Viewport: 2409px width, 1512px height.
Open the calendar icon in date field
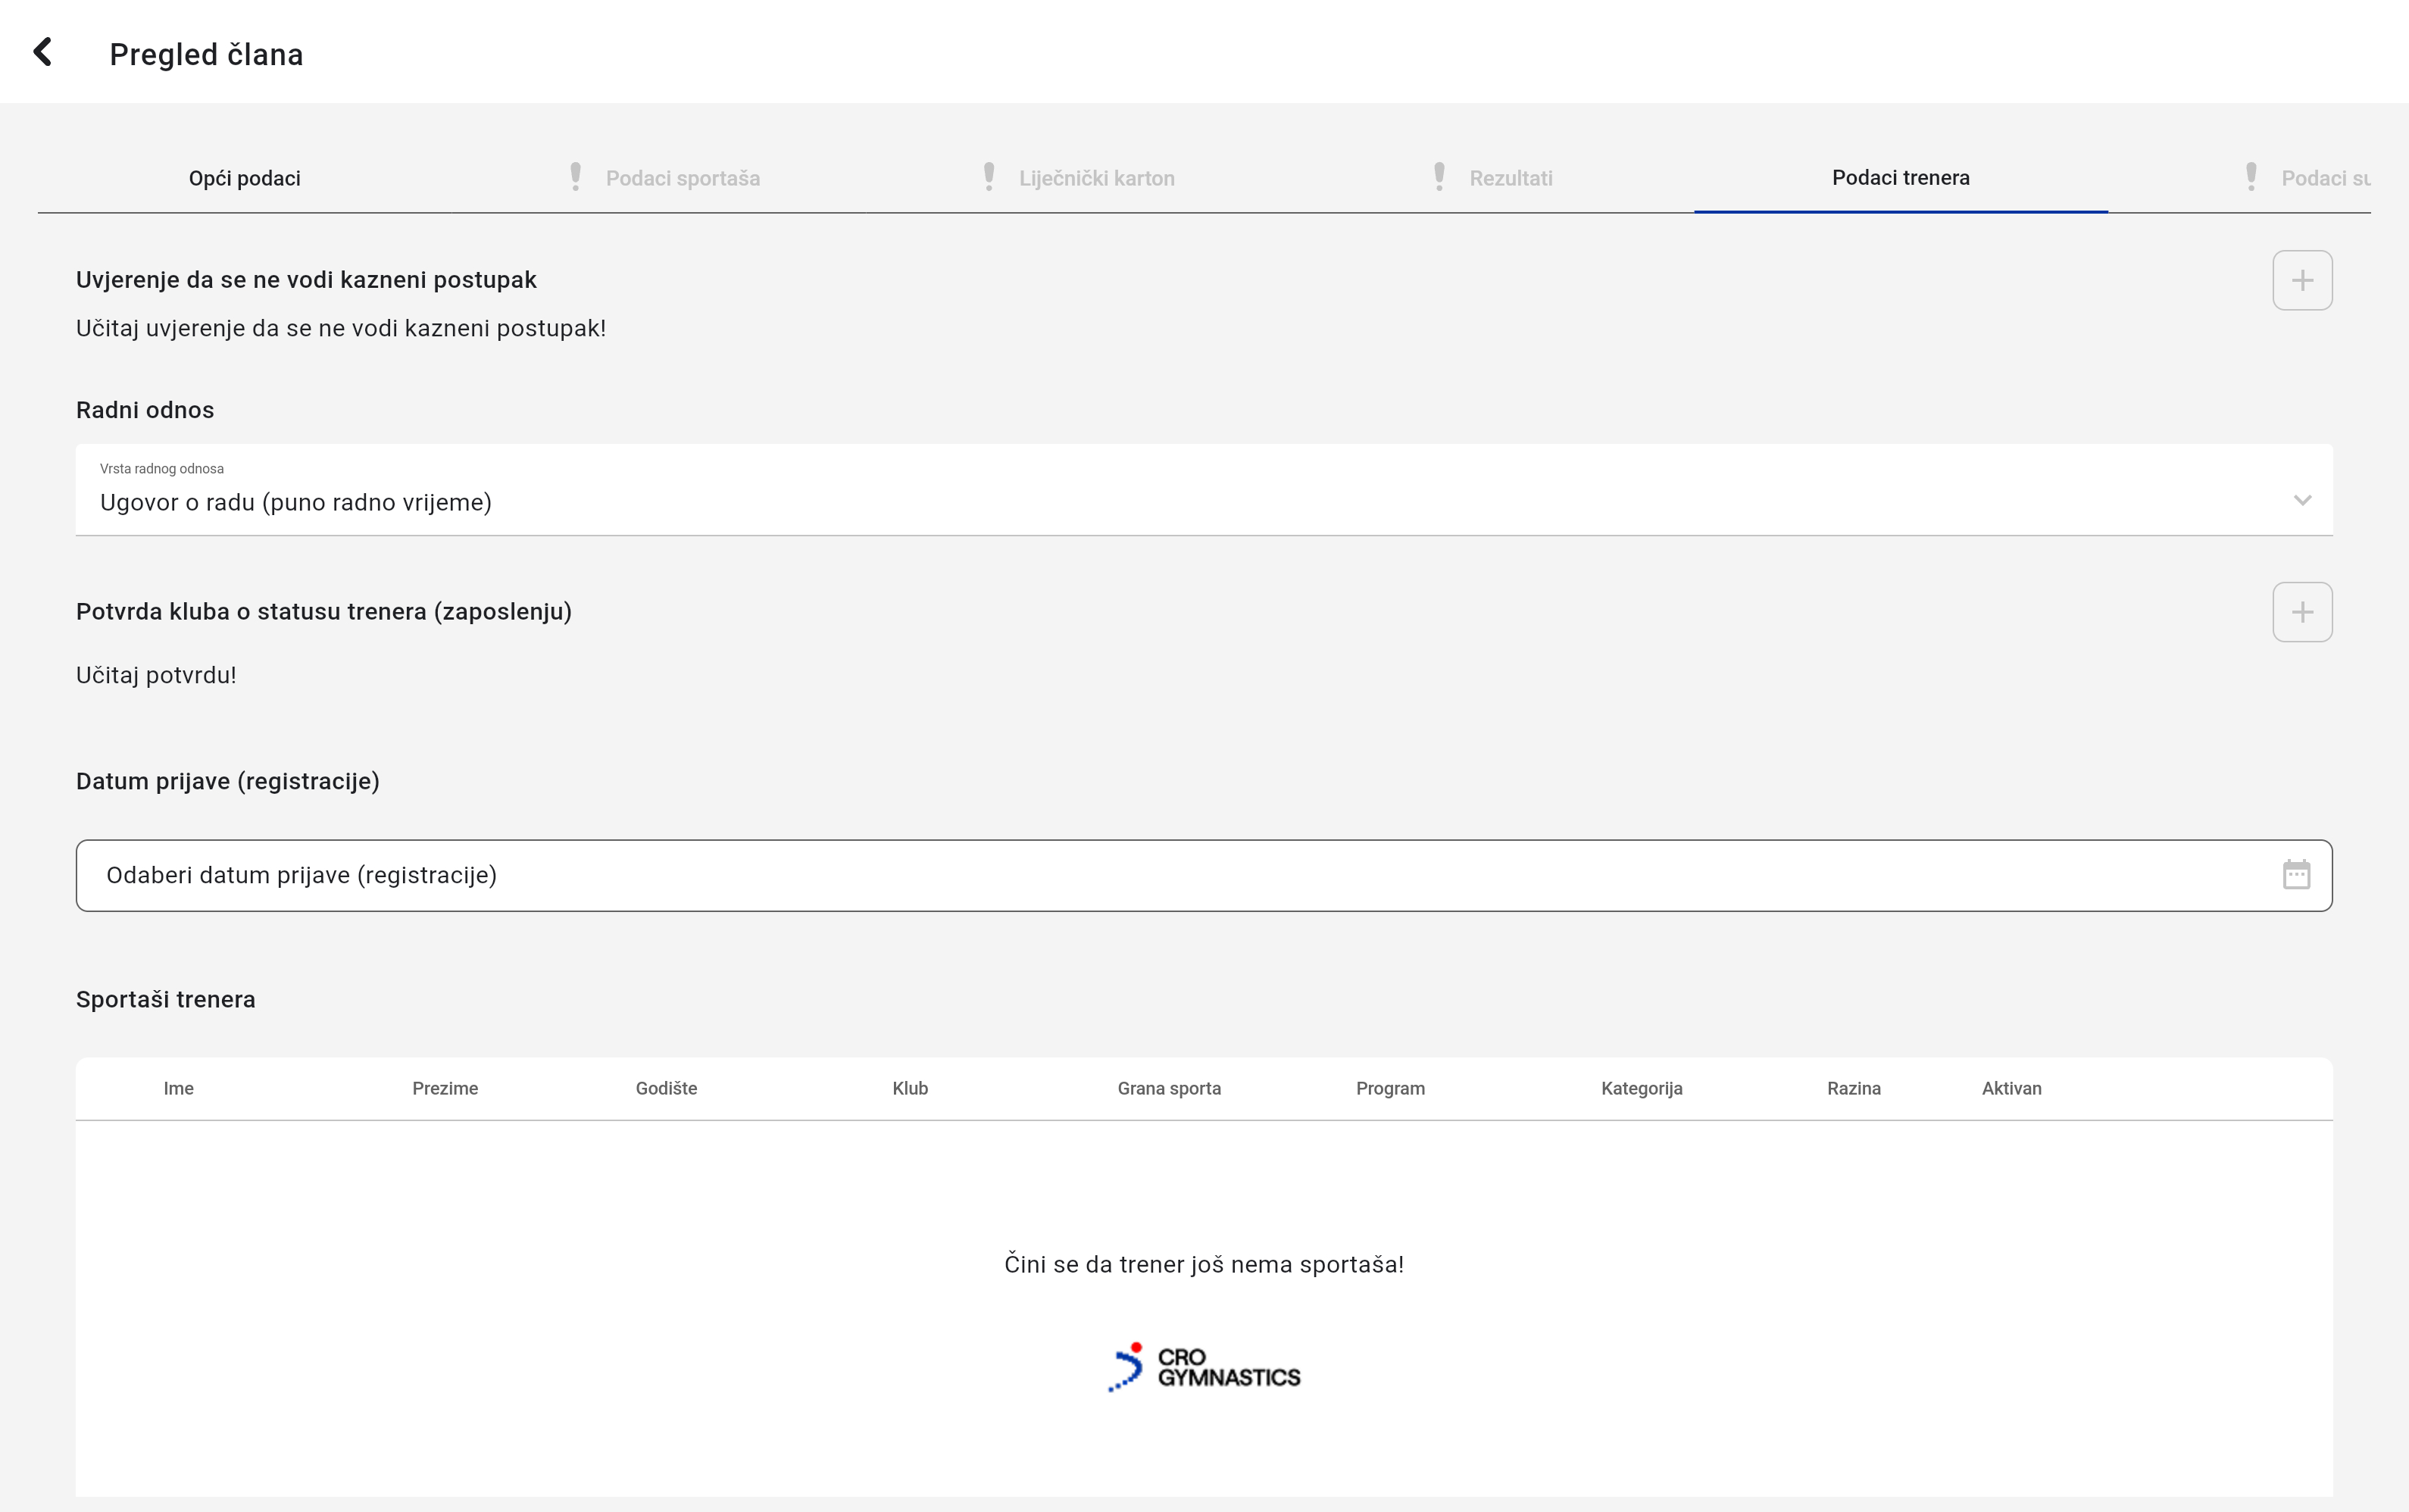[x=2296, y=875]
